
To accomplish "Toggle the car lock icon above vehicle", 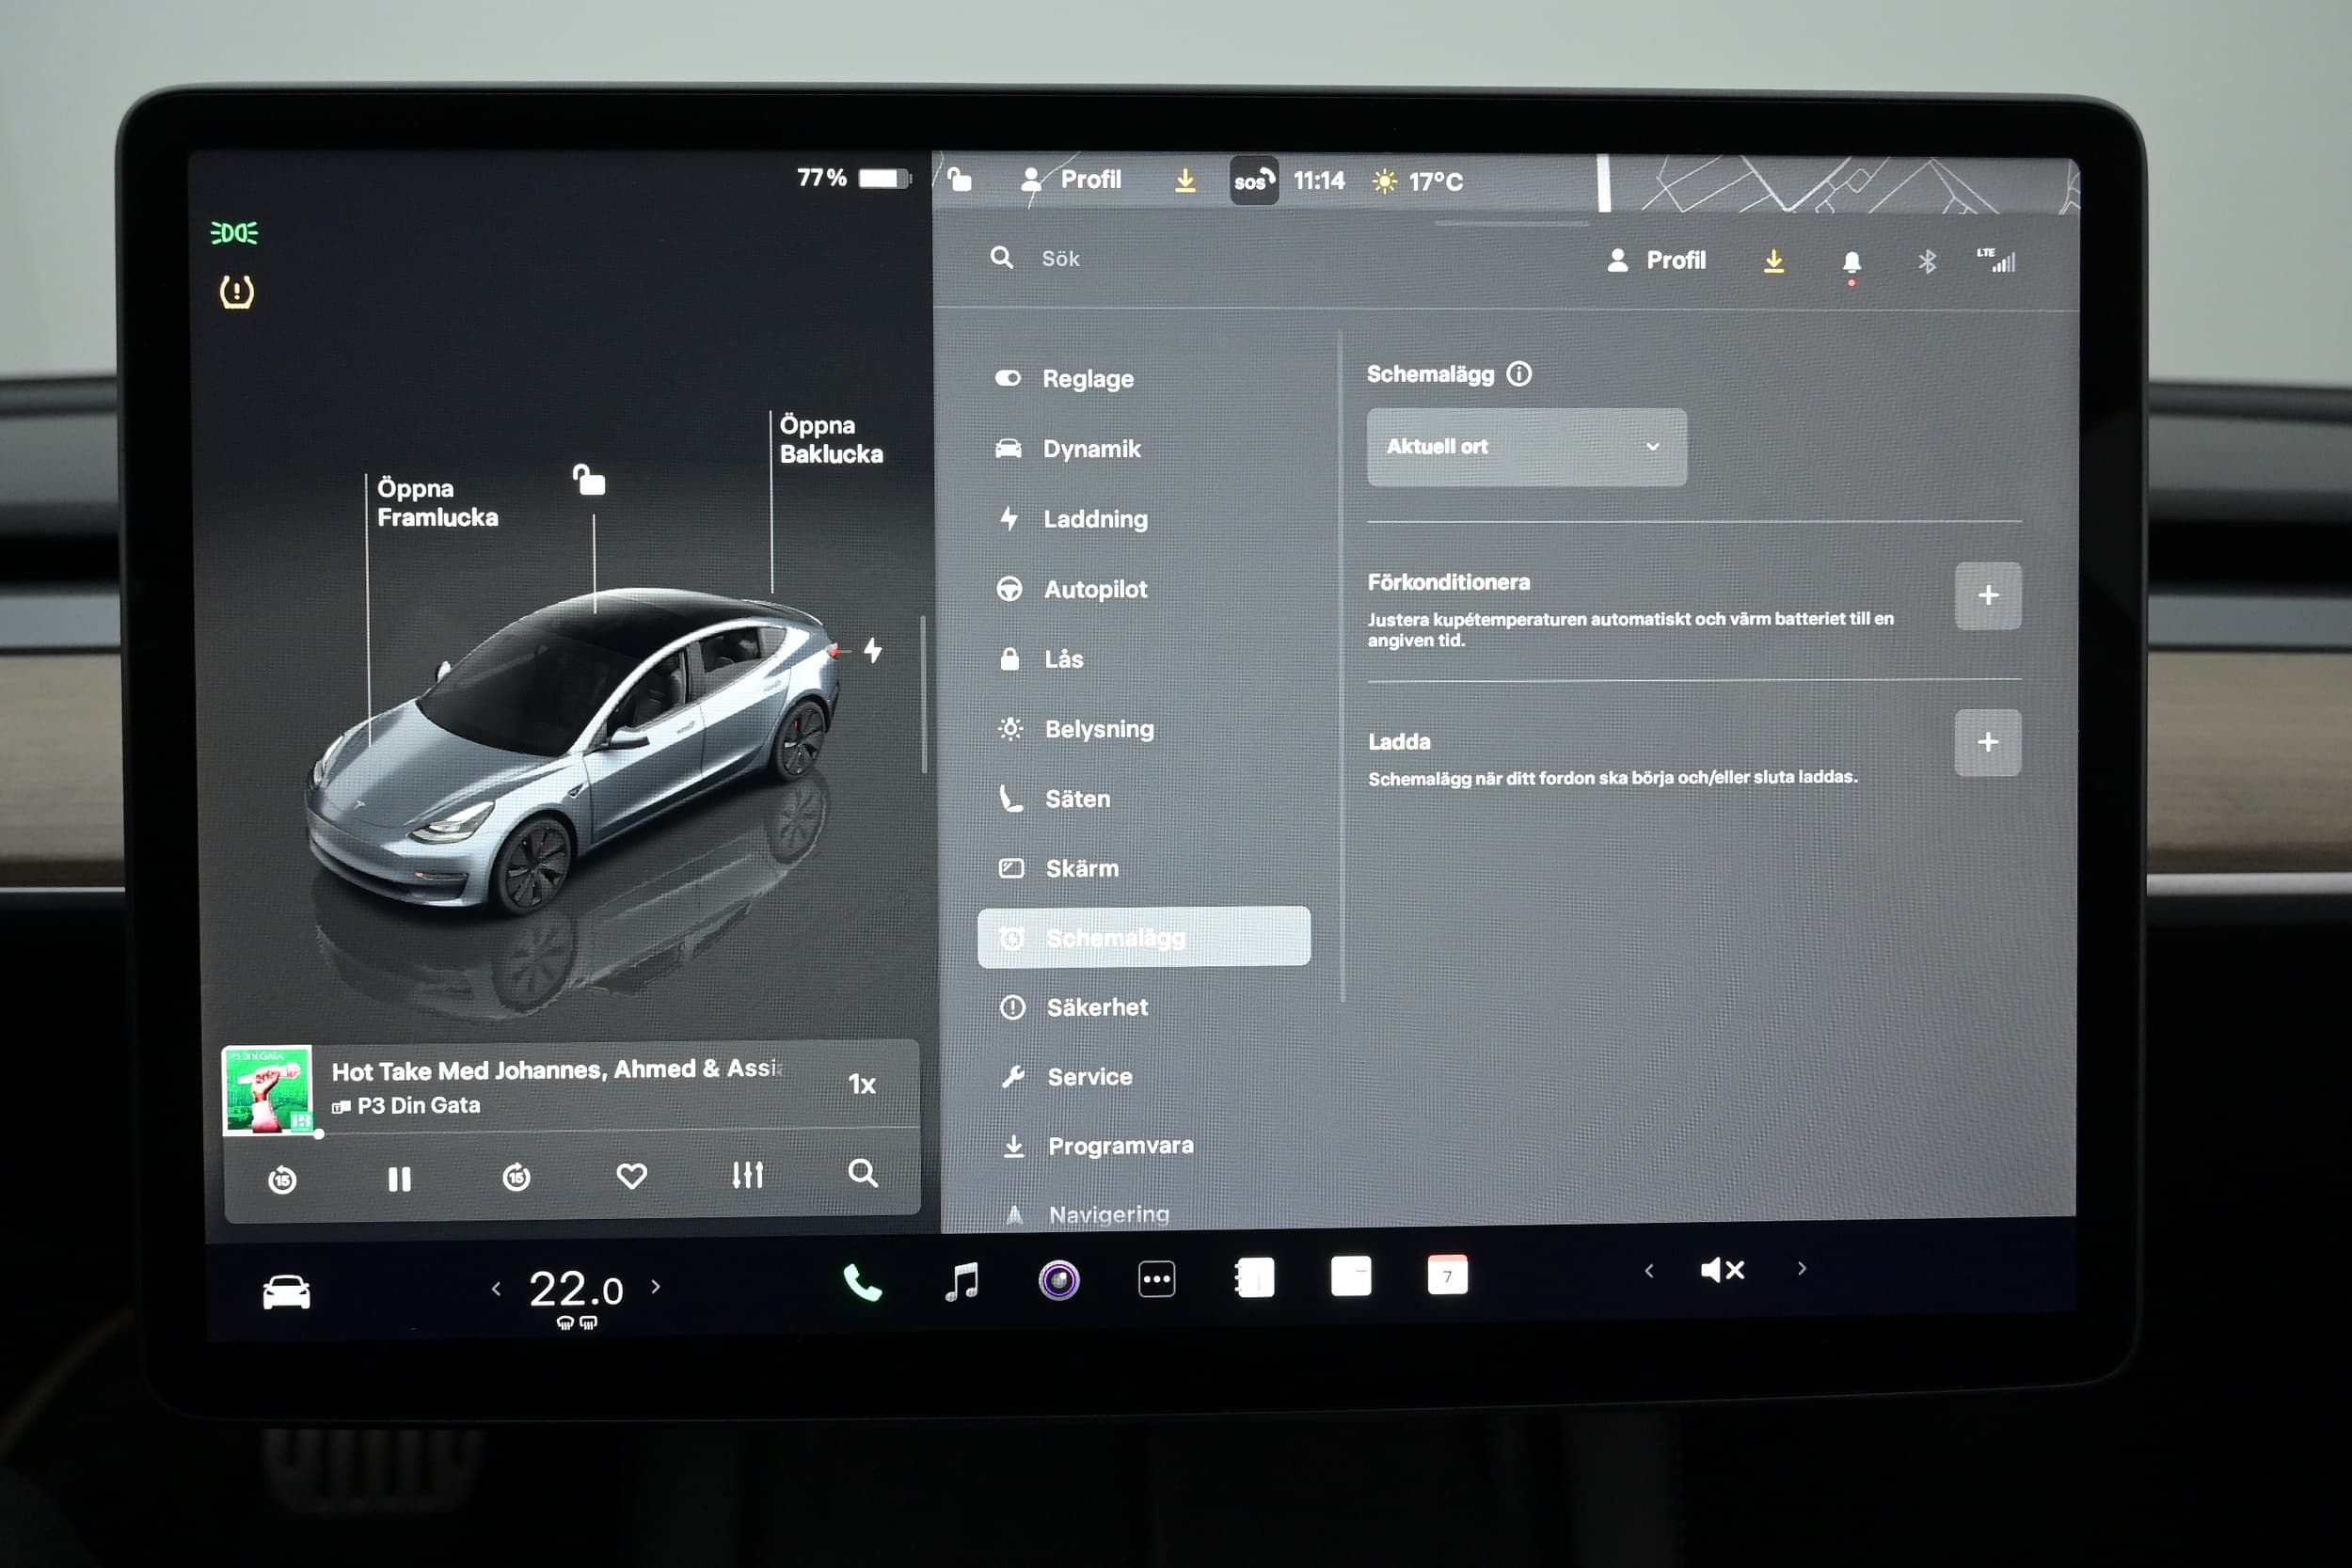I will (589, 481).
